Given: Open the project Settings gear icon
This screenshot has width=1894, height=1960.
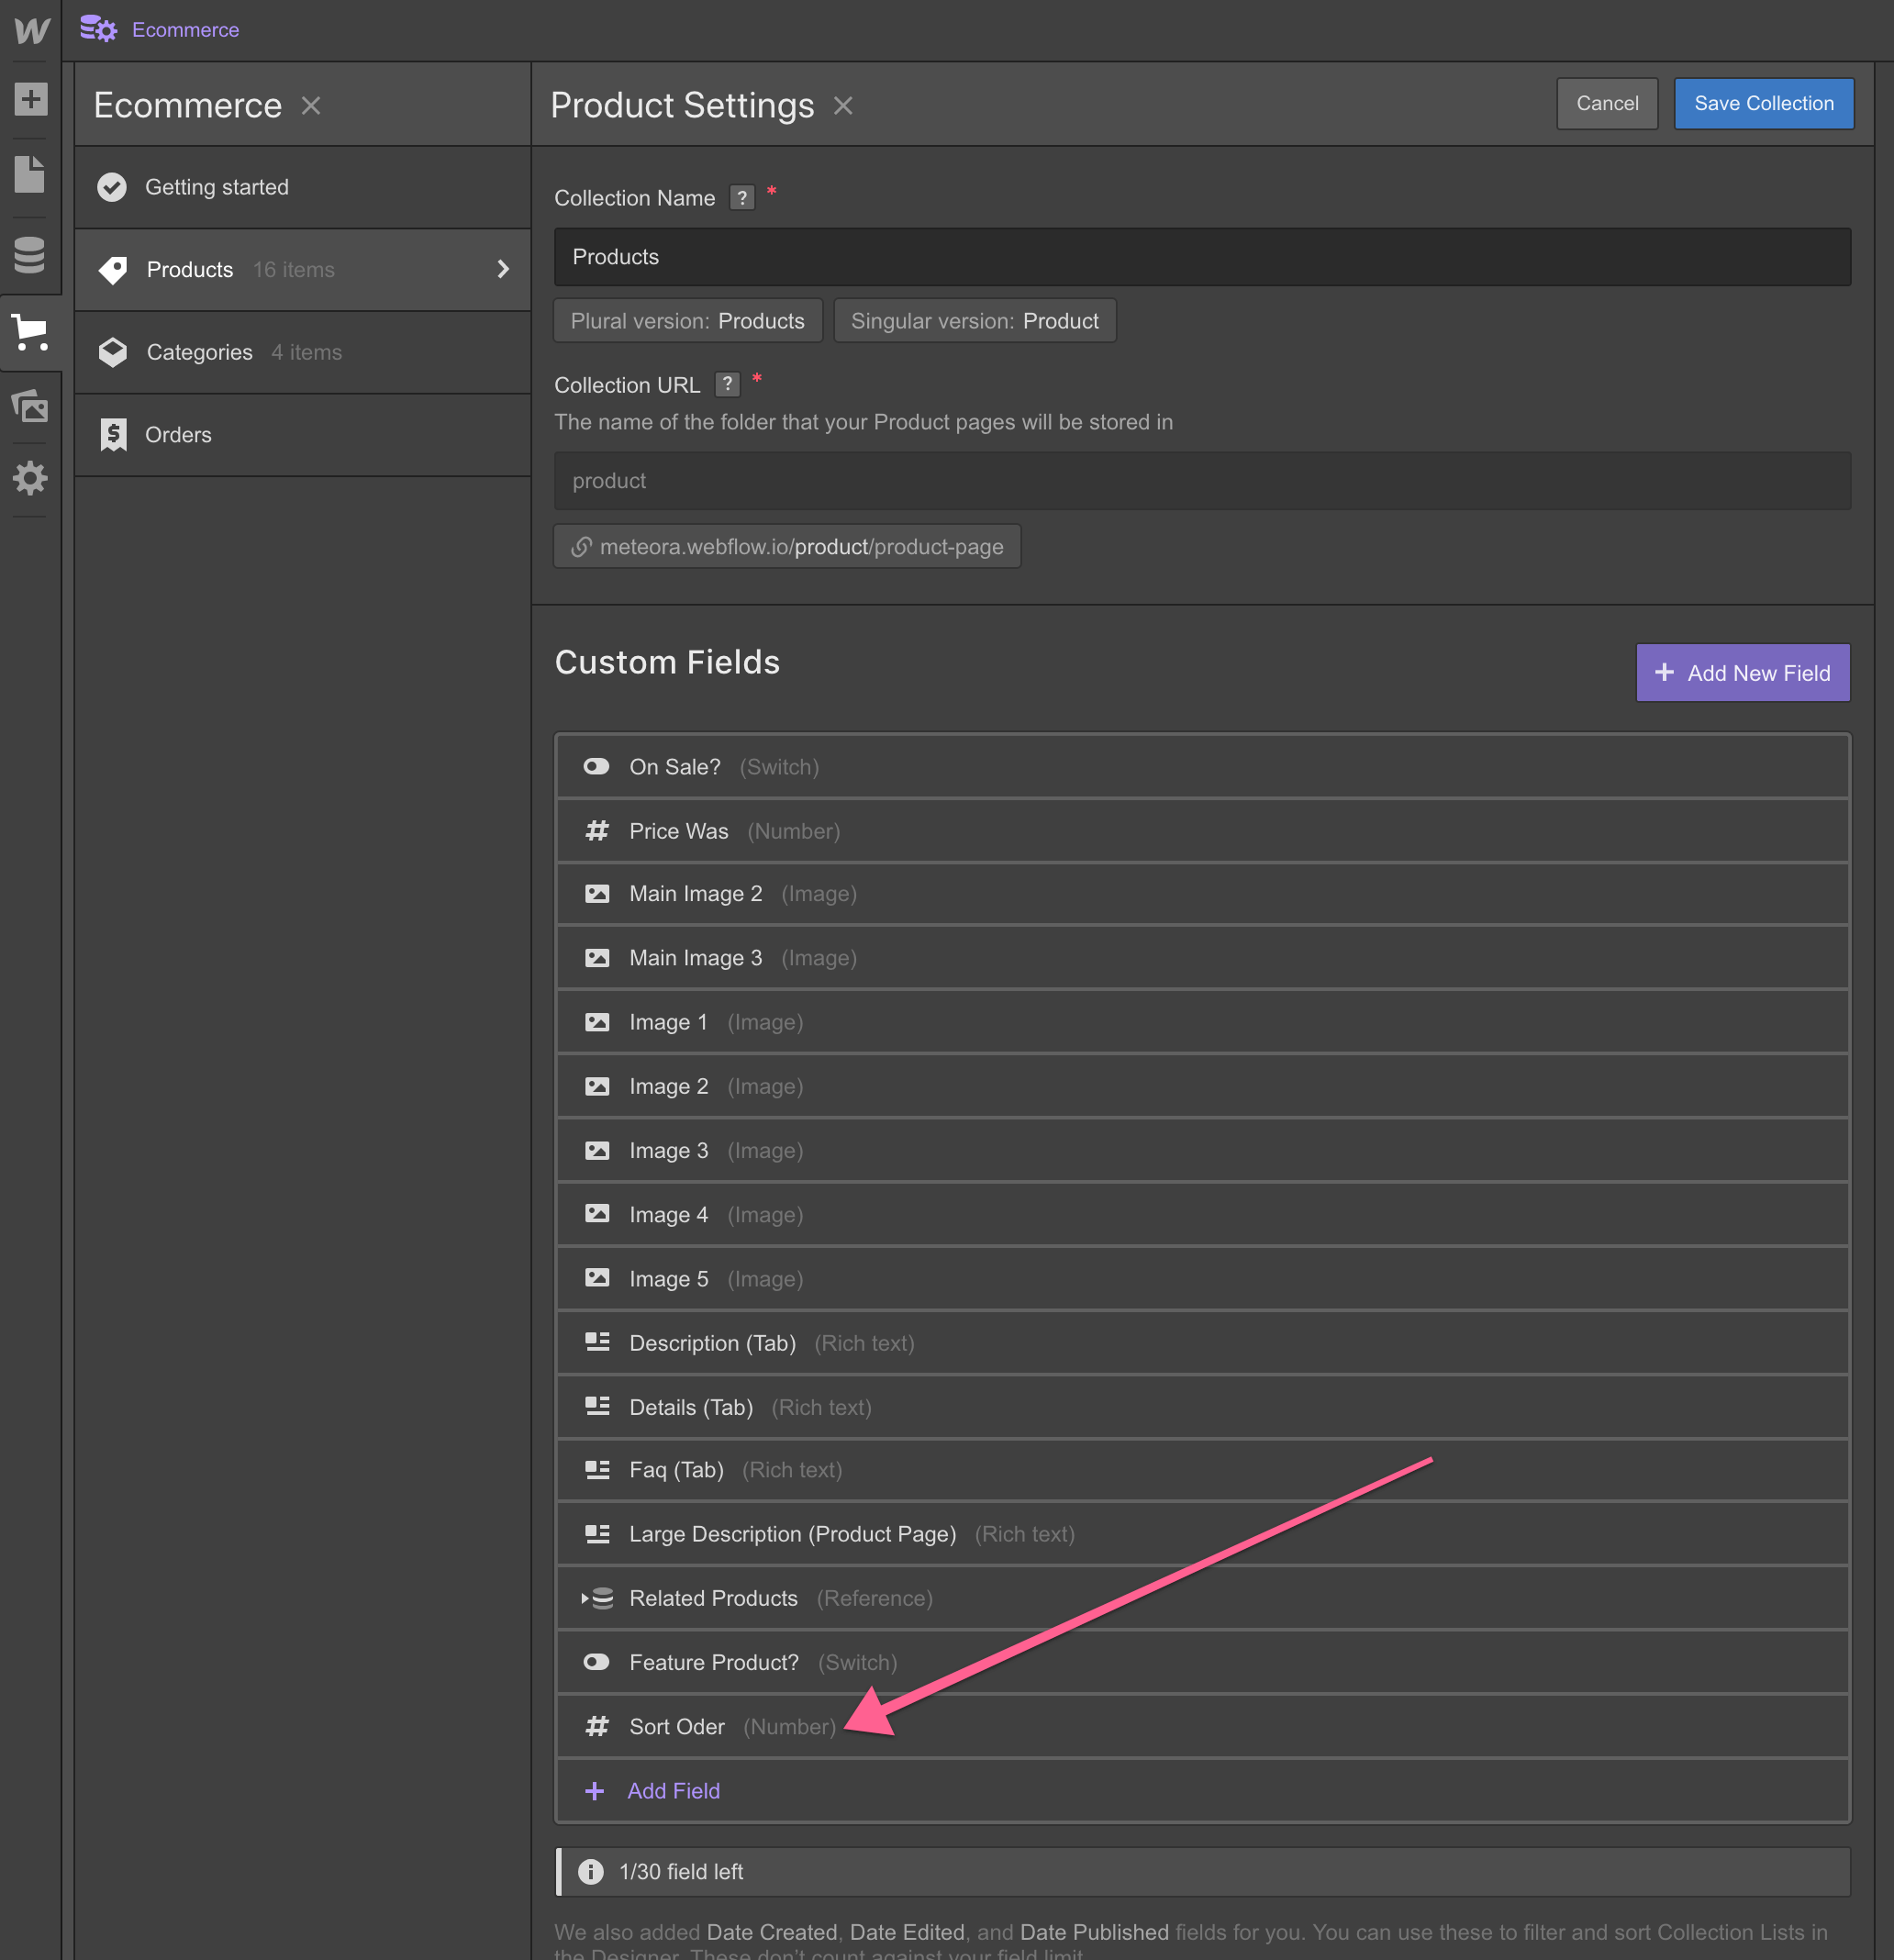Looking at the screenshot, I should 30,478.
